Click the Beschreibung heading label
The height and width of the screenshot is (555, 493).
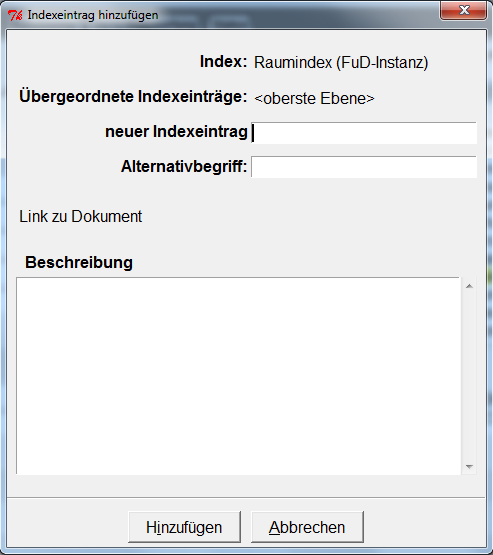coord(79,262)
